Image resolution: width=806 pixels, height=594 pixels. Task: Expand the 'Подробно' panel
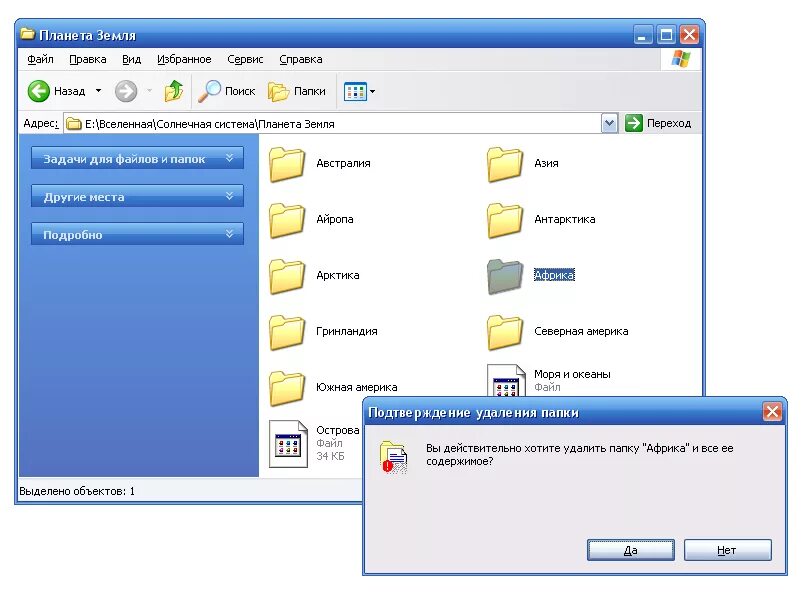(x=137, y=234)
